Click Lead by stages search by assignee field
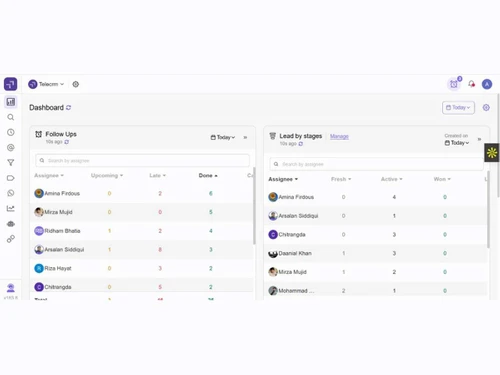The width and height of the screenshot is (500, 375). [x=377, y=164]
